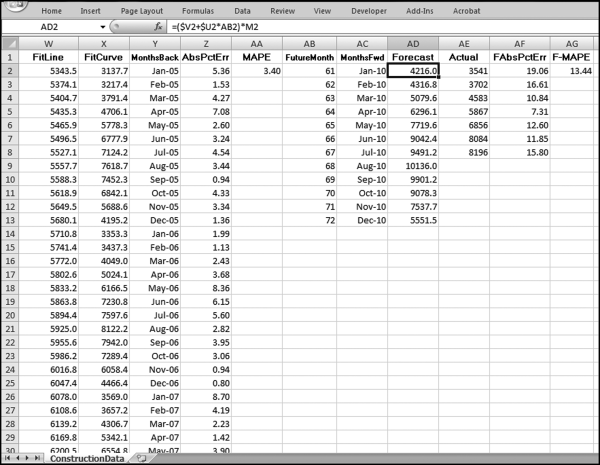Open the Review ribbon tab
The width and height of the screenshot is (600, 465).
282,11
